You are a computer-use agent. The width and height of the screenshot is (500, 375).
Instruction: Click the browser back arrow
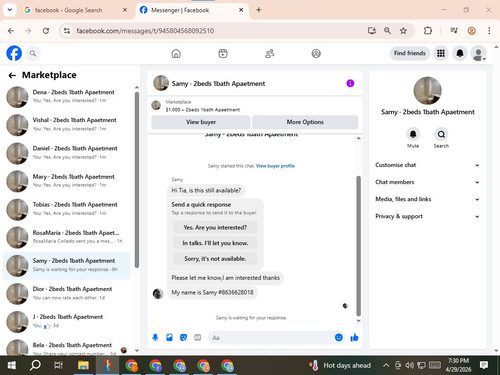[x=11, y=31]
